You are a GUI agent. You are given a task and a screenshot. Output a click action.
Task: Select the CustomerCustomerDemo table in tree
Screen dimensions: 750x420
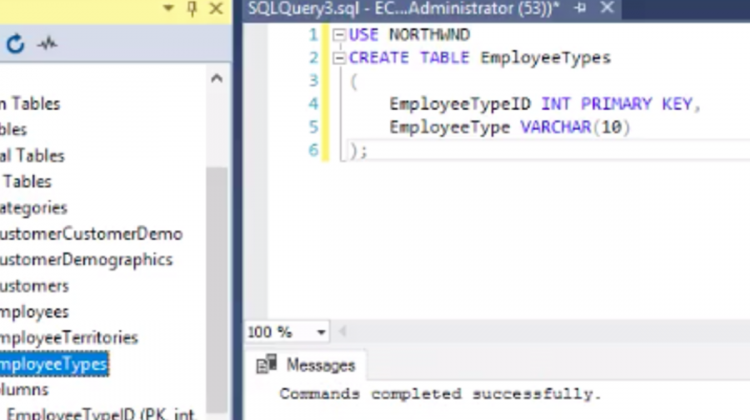90,234
